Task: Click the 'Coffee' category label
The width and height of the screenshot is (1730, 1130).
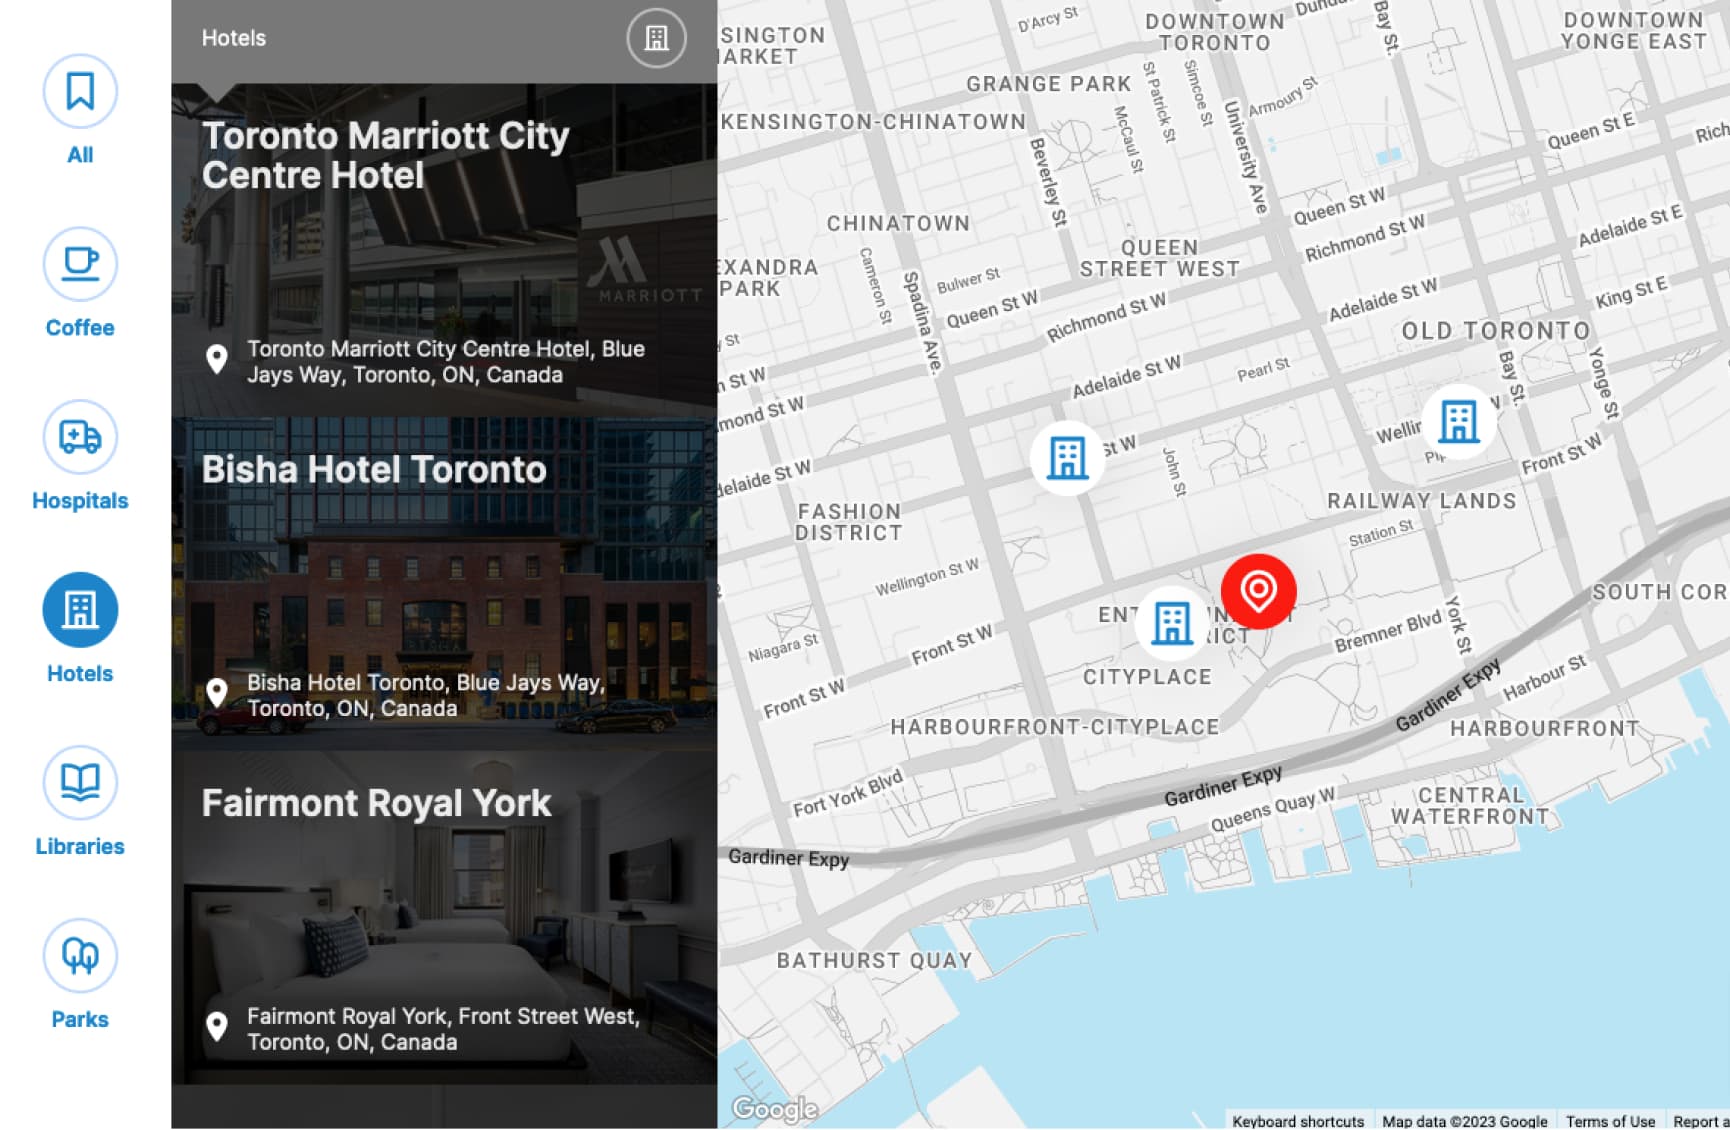Action: pyautogui.click(x=80, y=328)
